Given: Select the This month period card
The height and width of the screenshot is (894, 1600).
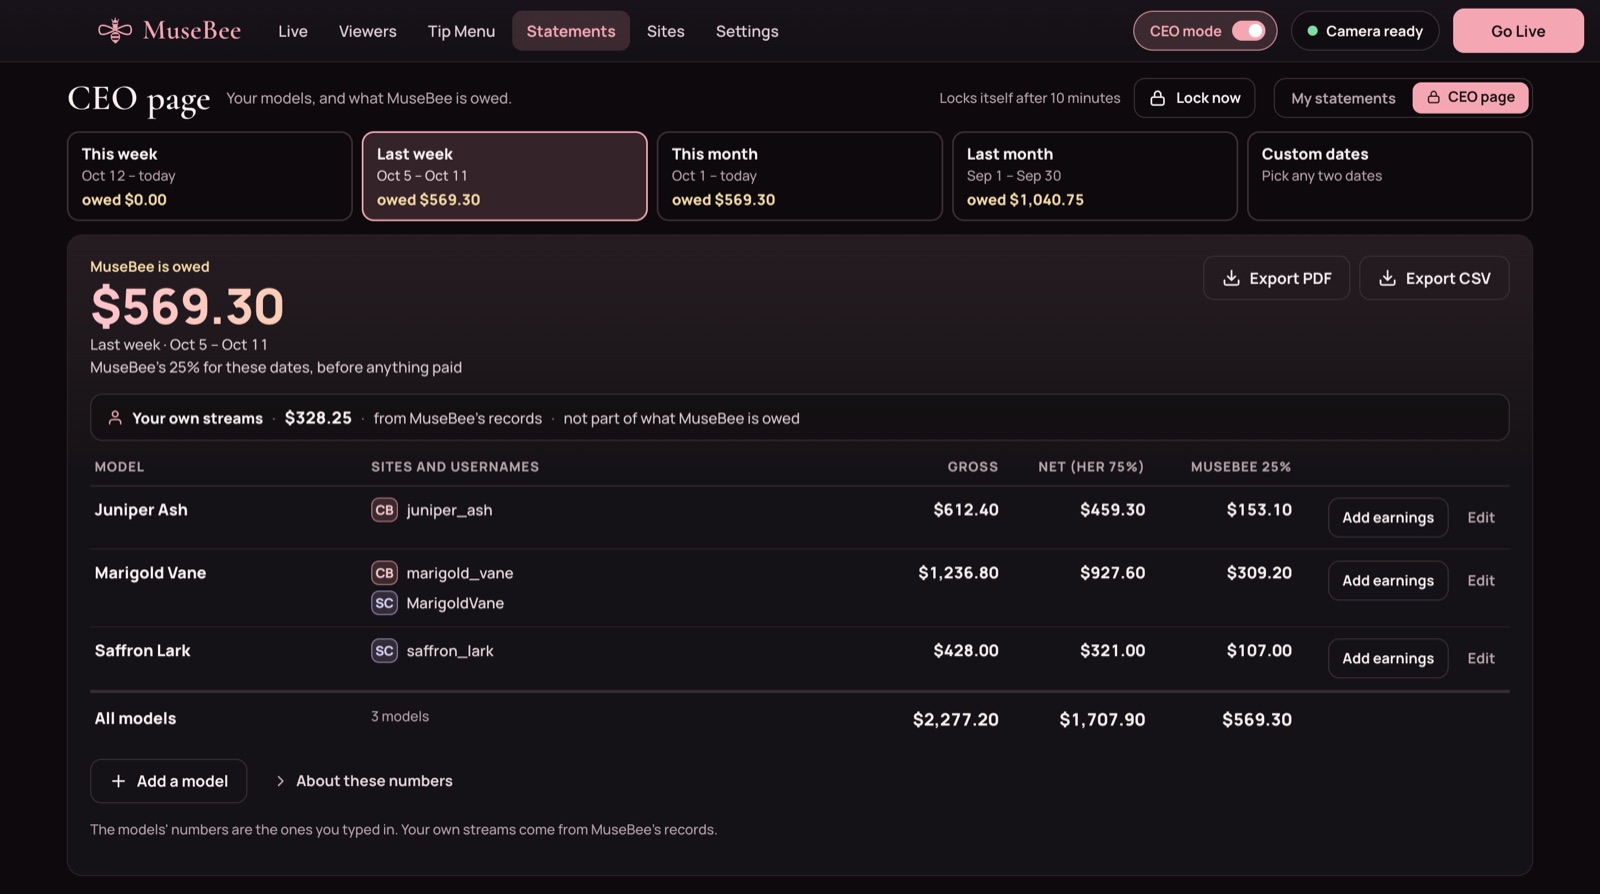Looking at the screenshot, I should 800,176.
